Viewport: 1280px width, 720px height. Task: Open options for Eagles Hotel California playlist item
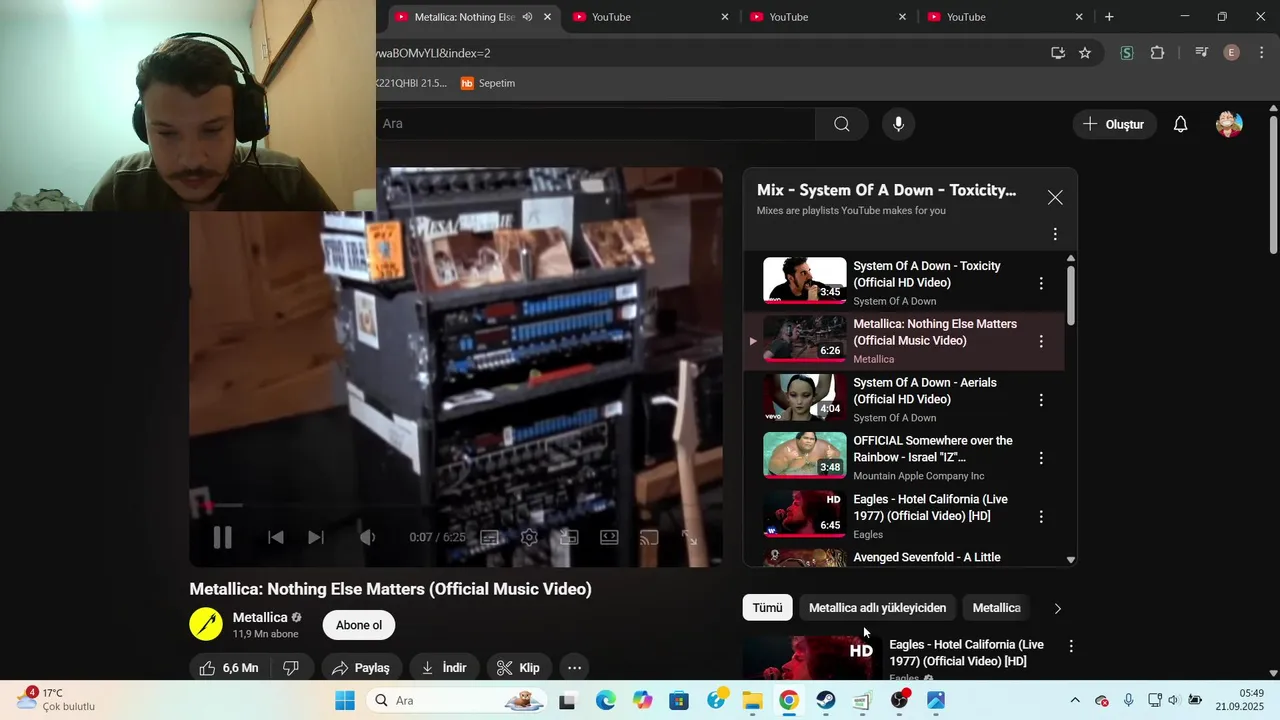click(x=1041, y=517)
